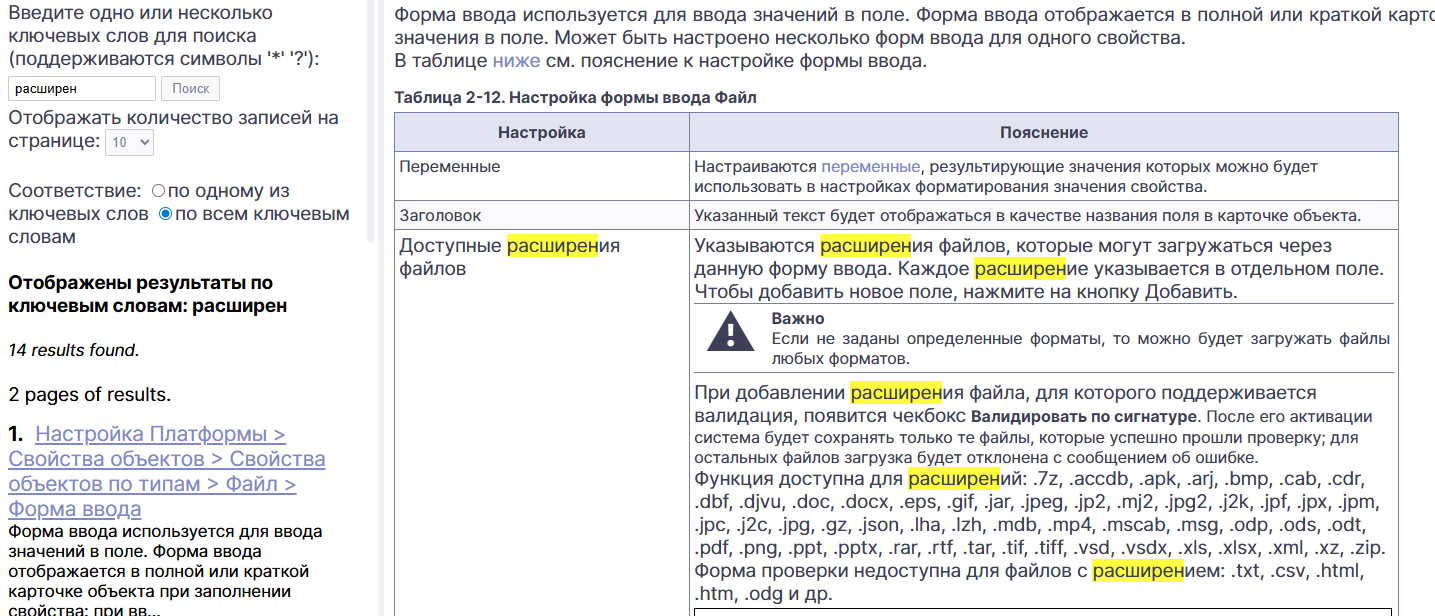1435x616 pixels.
Task: Click the 'Пояснение' column header
Action: (x=1044, y=132)
